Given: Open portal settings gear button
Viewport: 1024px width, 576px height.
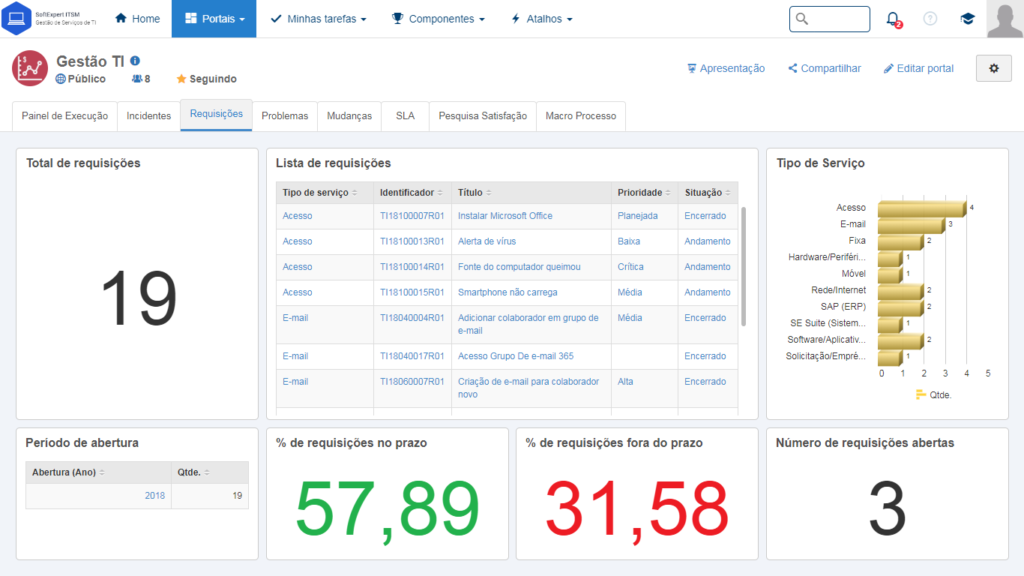Looking at the screenshot, I should [993, 68].
